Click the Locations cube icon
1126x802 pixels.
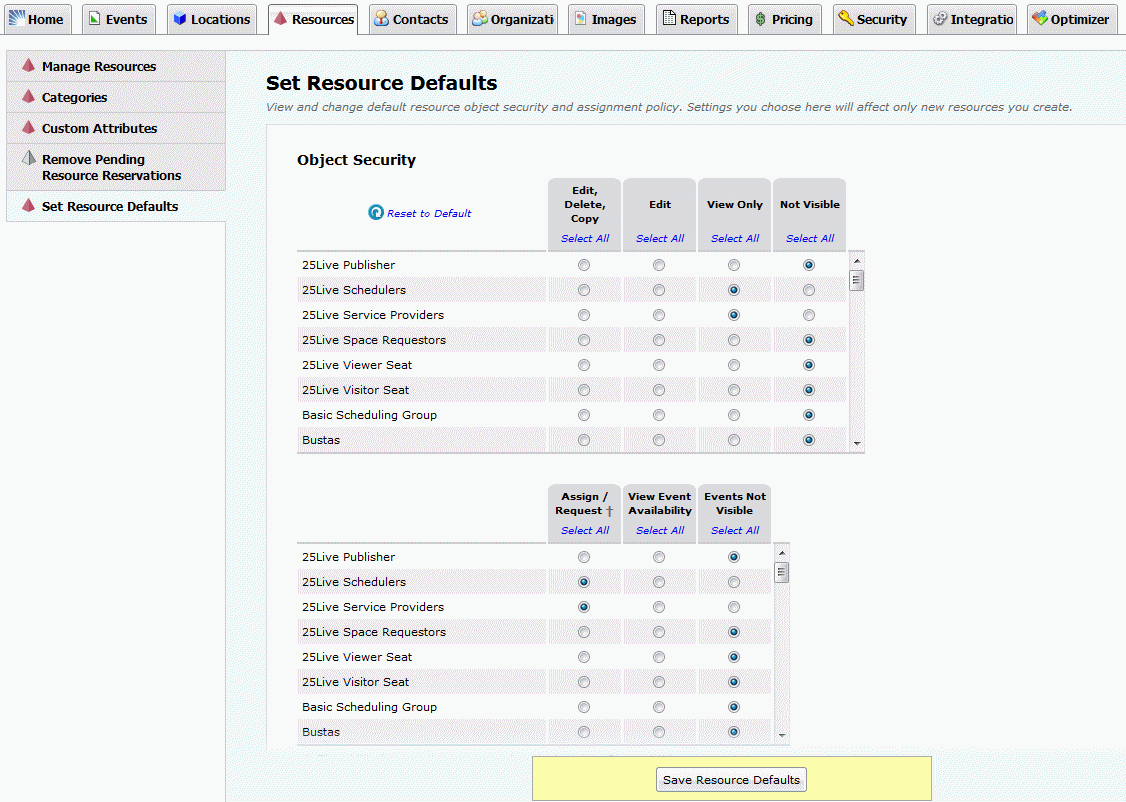click(x=180, y=19)
